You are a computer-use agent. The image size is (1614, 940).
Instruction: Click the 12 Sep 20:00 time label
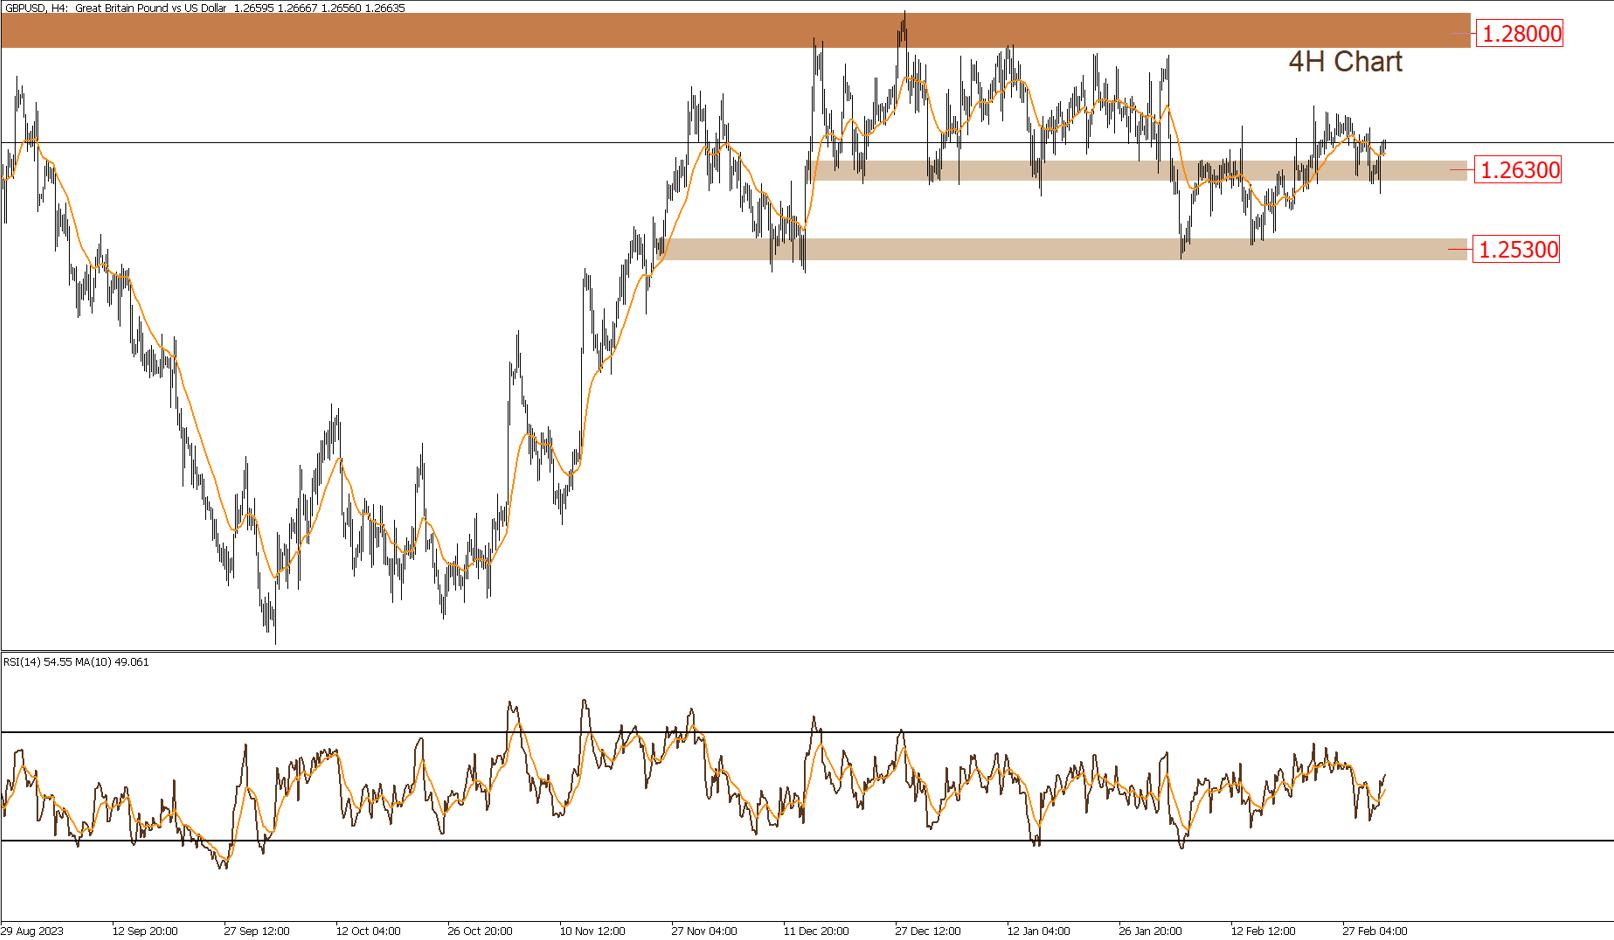pyautogui.click(x=144, y=931)
